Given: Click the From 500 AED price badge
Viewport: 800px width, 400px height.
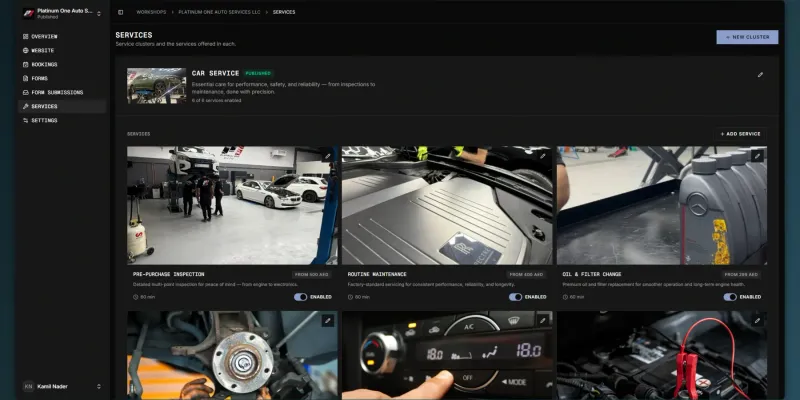Looking at the screenshot, I should (311, 274).
